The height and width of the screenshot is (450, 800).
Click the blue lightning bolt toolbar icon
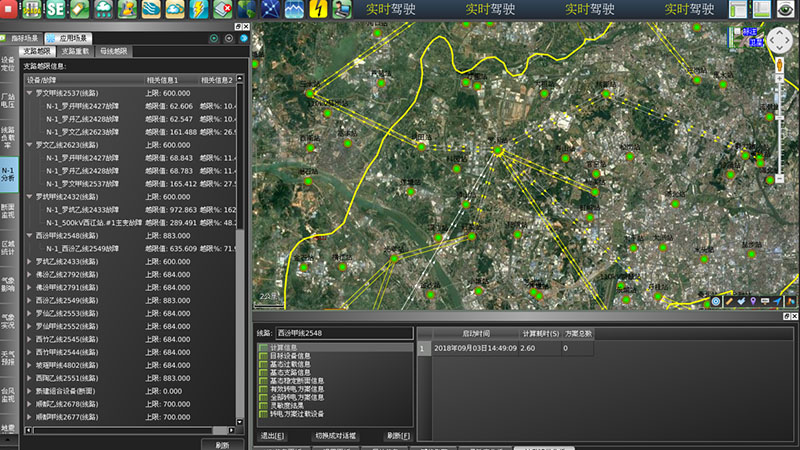pyautogui.click(x=199, y=10)
